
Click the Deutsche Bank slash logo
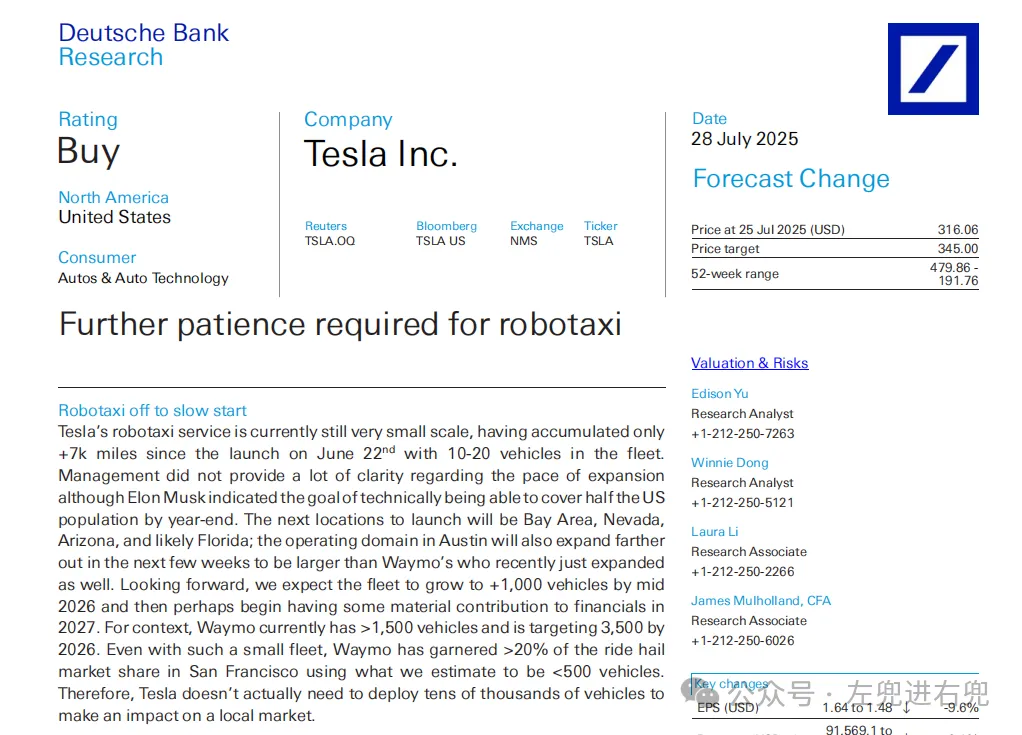pos(933,69)
